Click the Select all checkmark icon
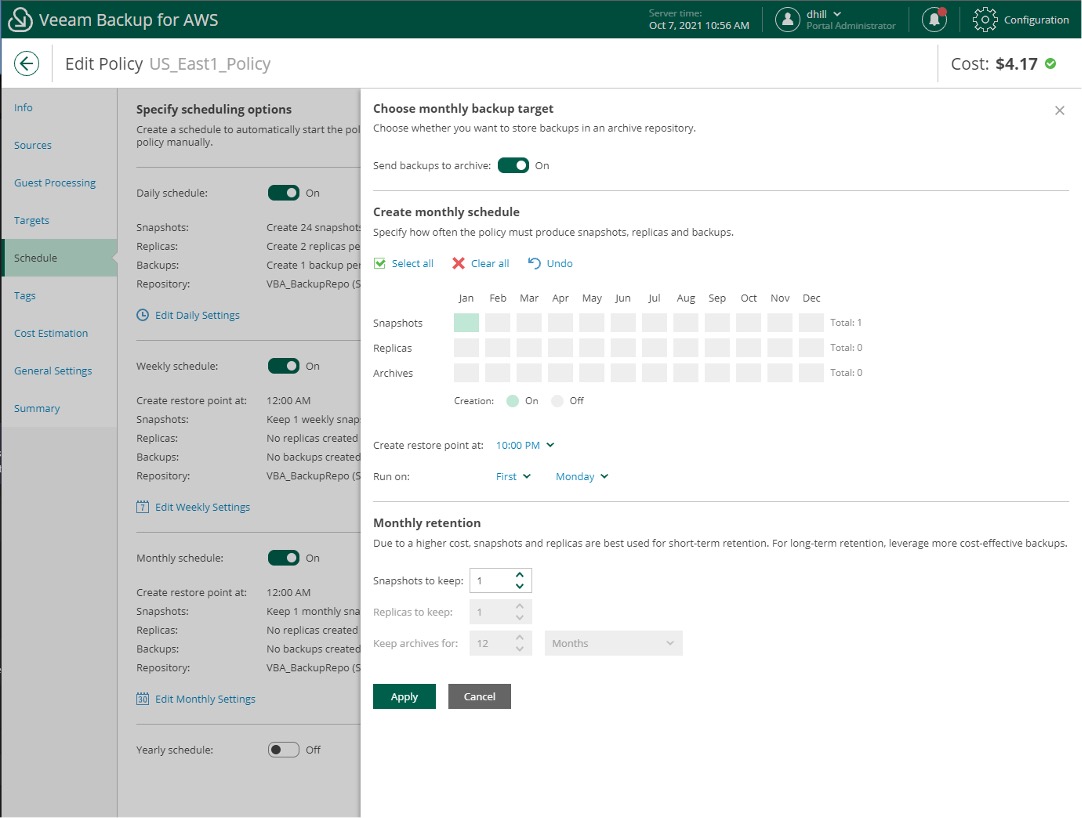 [380, 263]
